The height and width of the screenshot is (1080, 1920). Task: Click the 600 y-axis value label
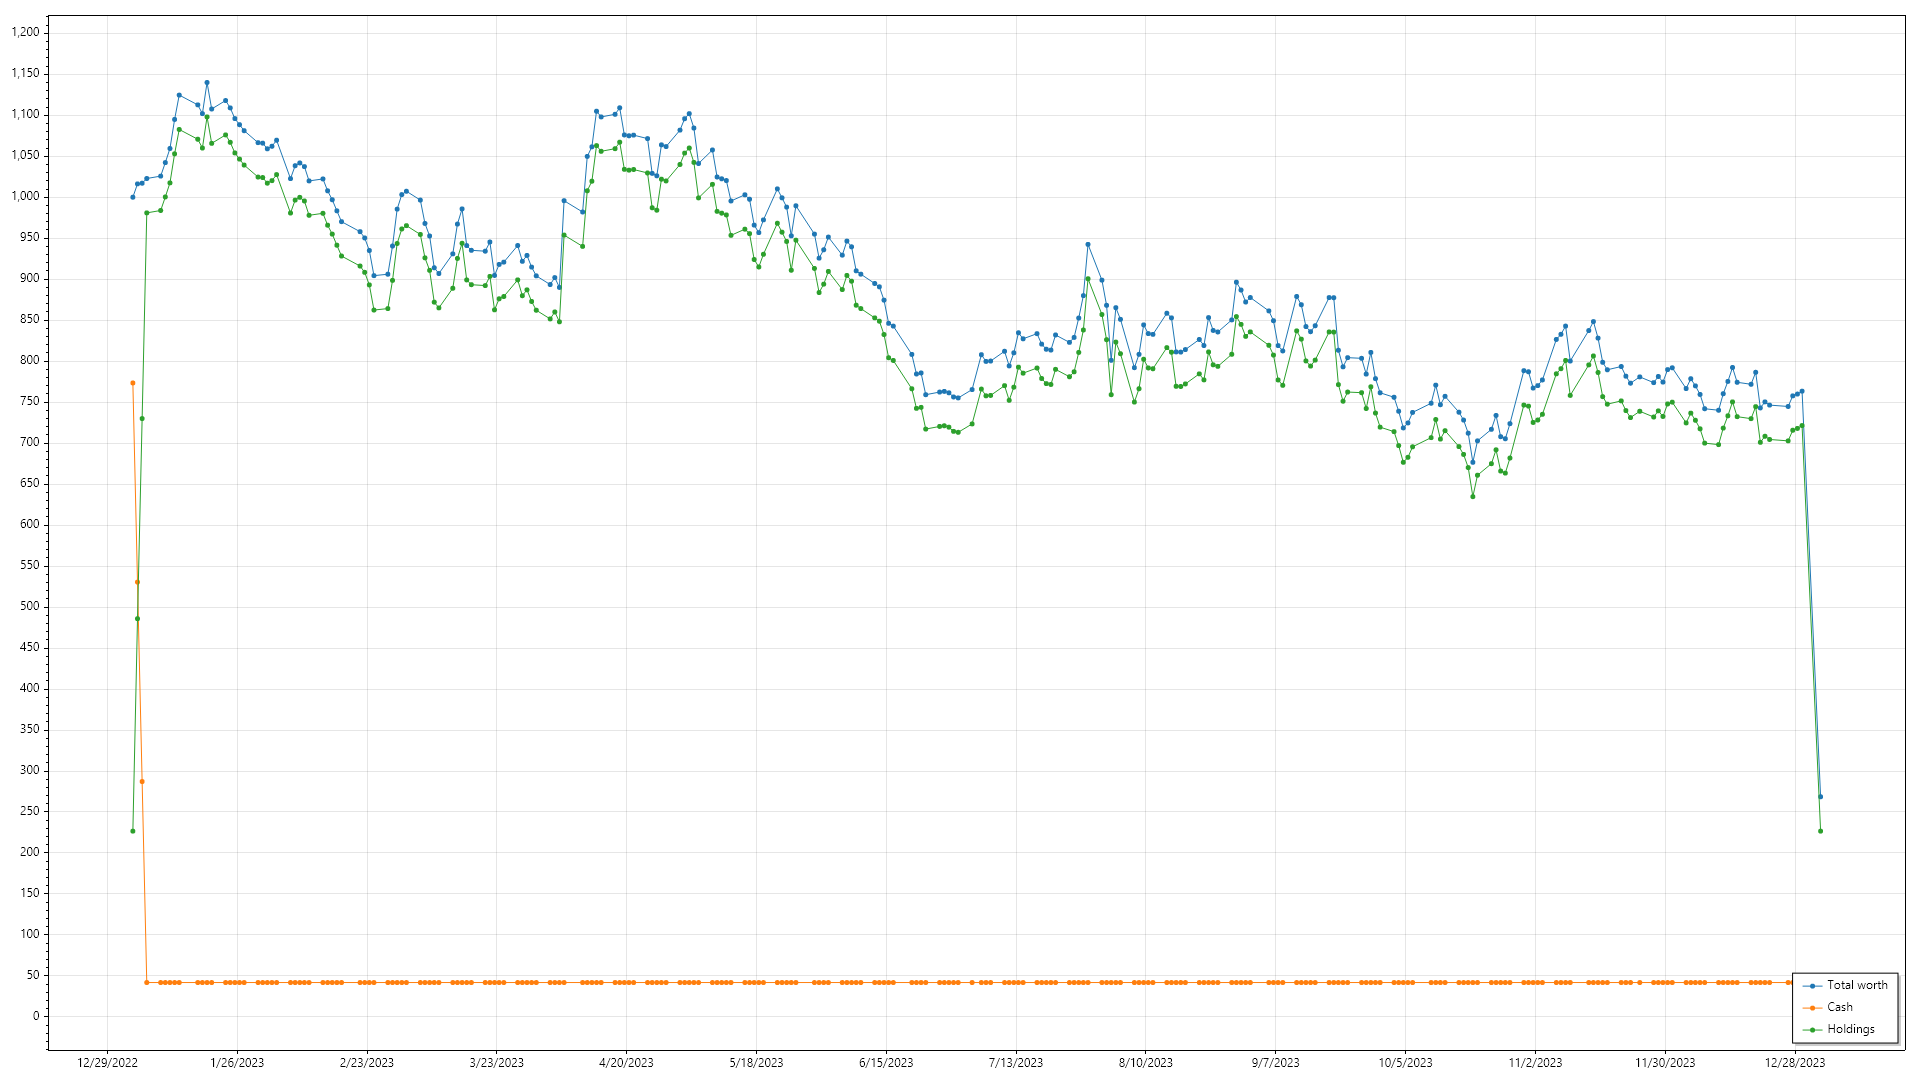tap(30, 524)
